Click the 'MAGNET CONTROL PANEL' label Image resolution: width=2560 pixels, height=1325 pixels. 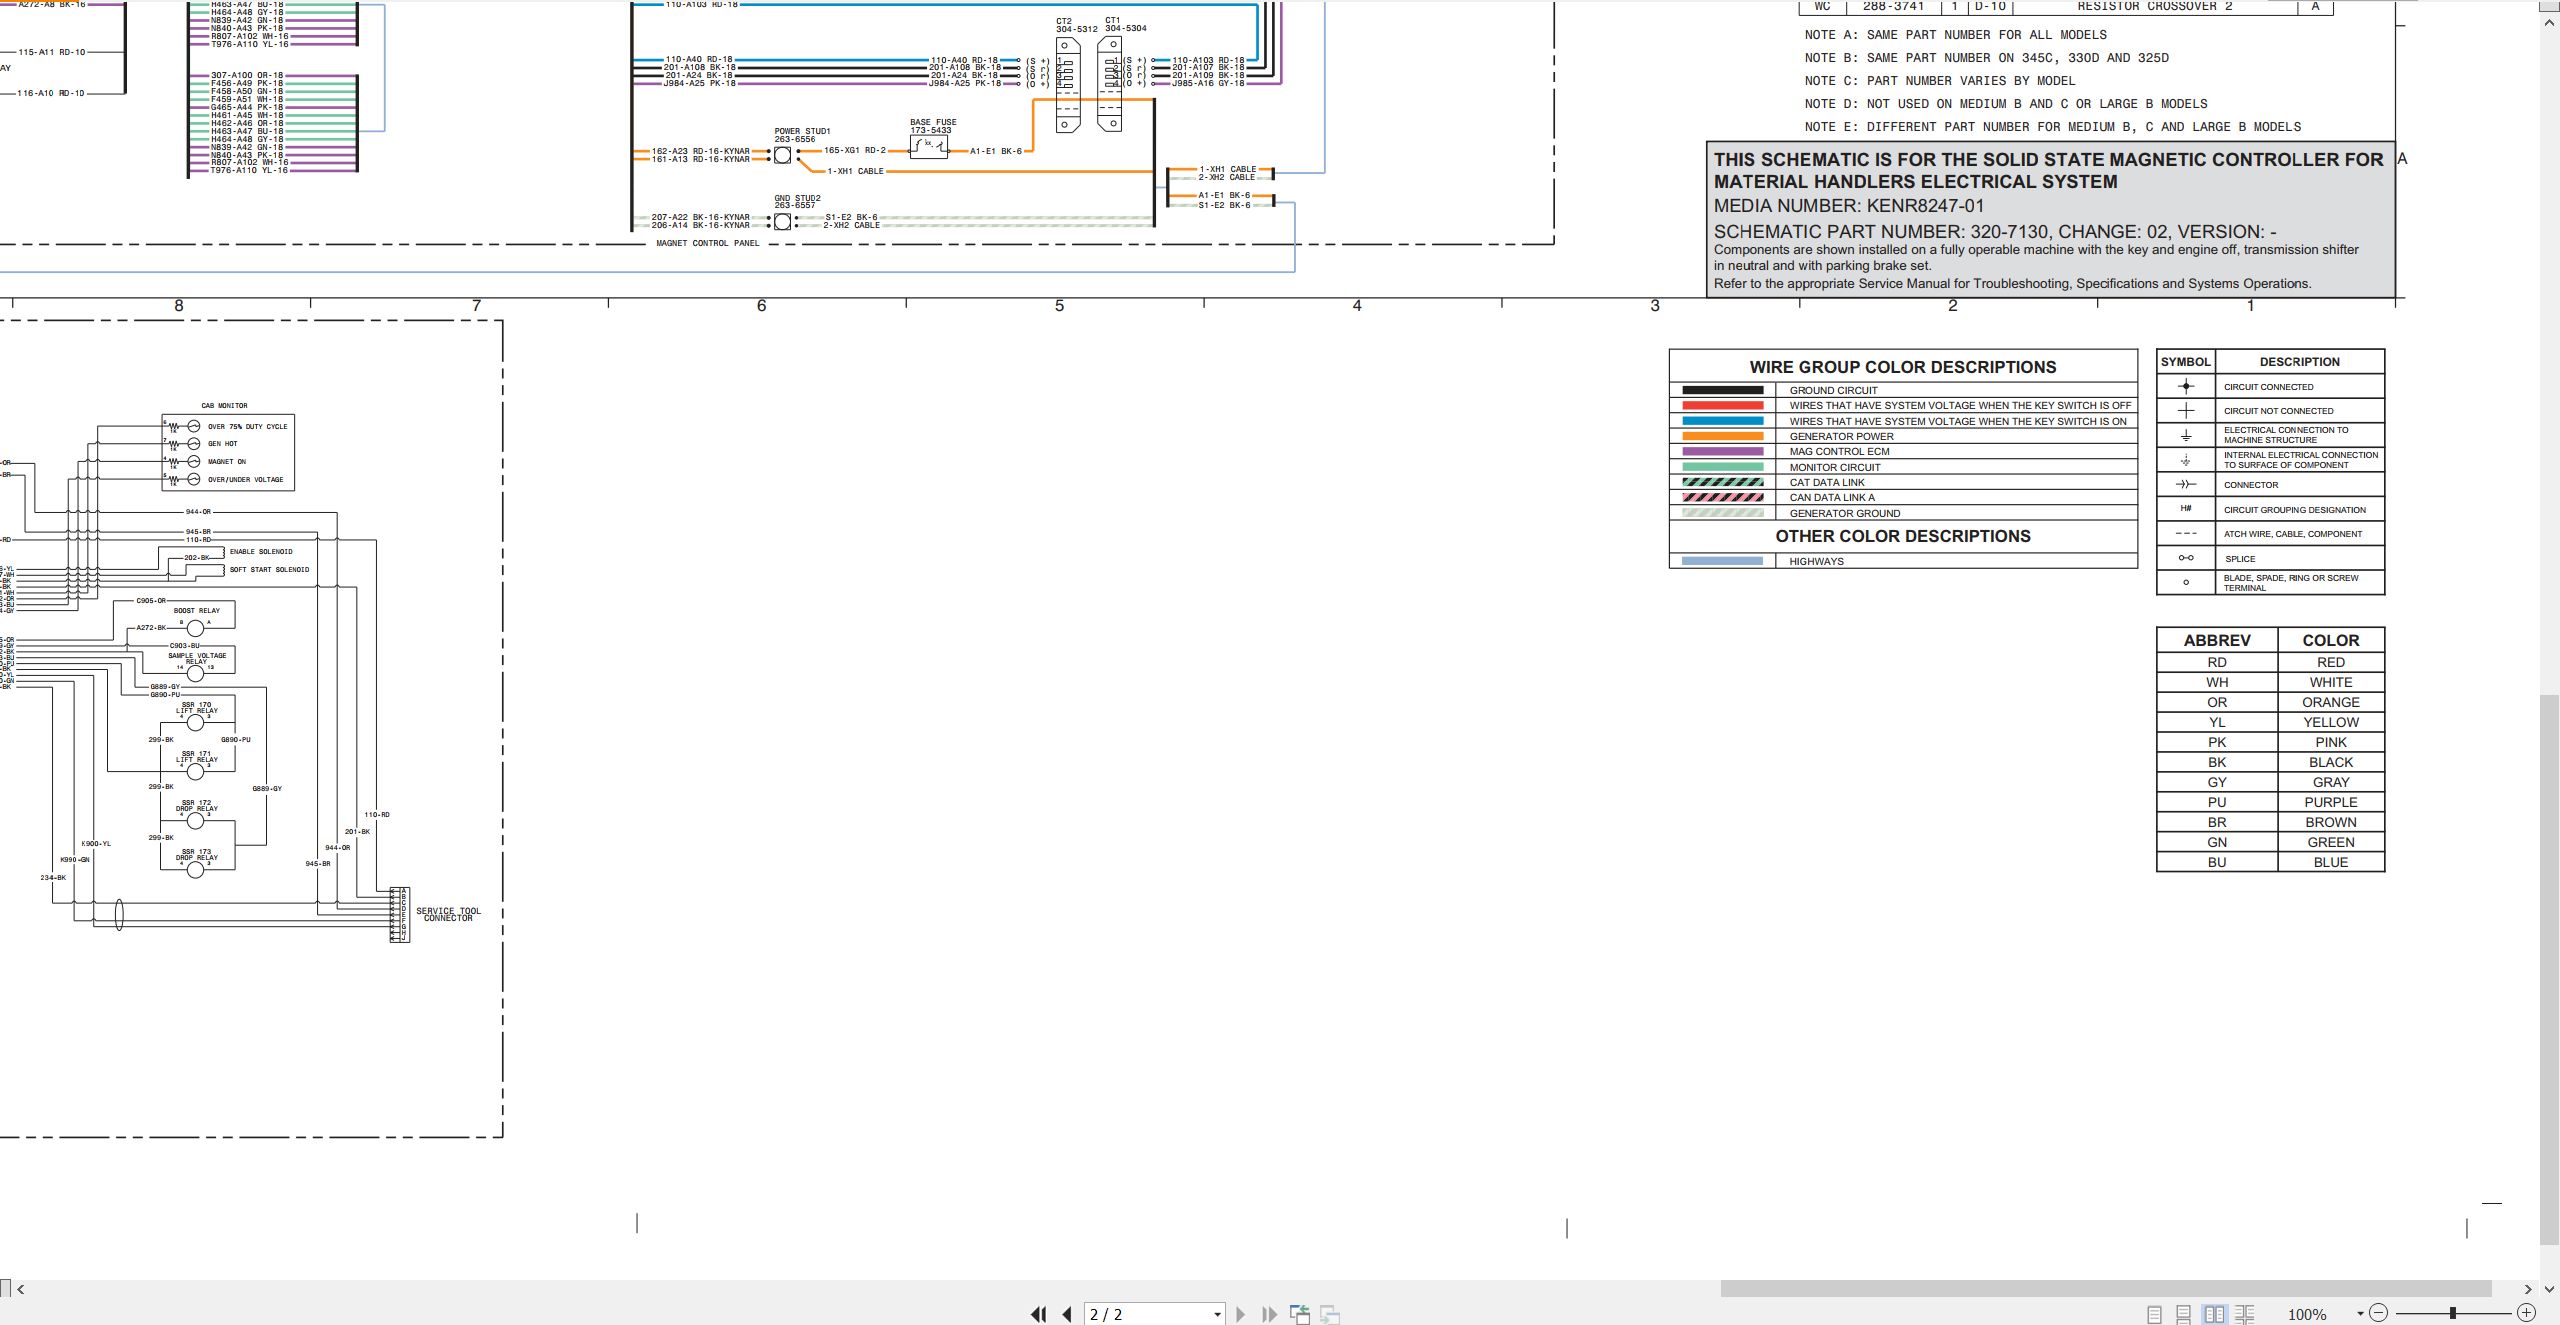708,243
